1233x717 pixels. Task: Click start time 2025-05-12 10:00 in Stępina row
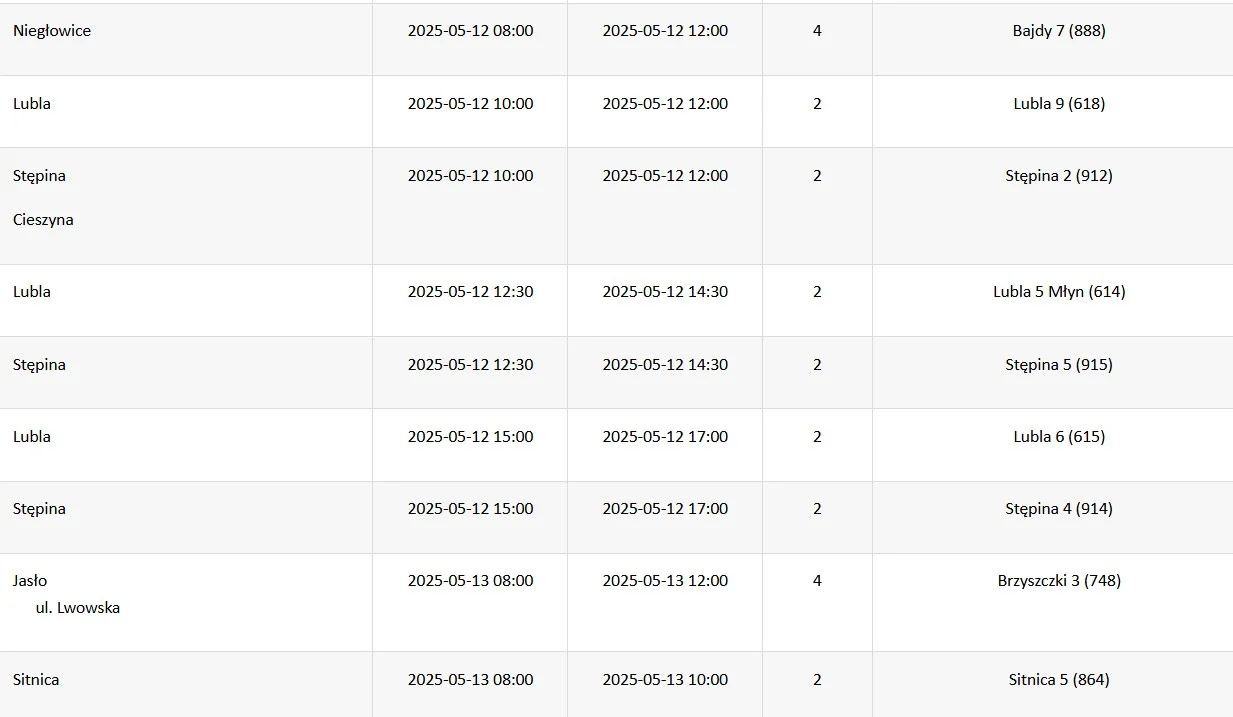tap(470, 176)
